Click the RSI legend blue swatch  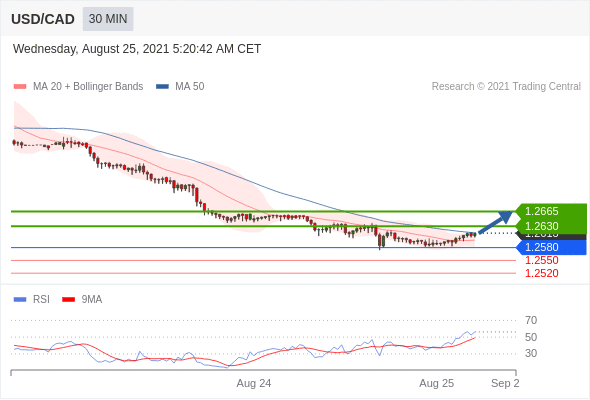pyautogui.click(x=20, y=300)
